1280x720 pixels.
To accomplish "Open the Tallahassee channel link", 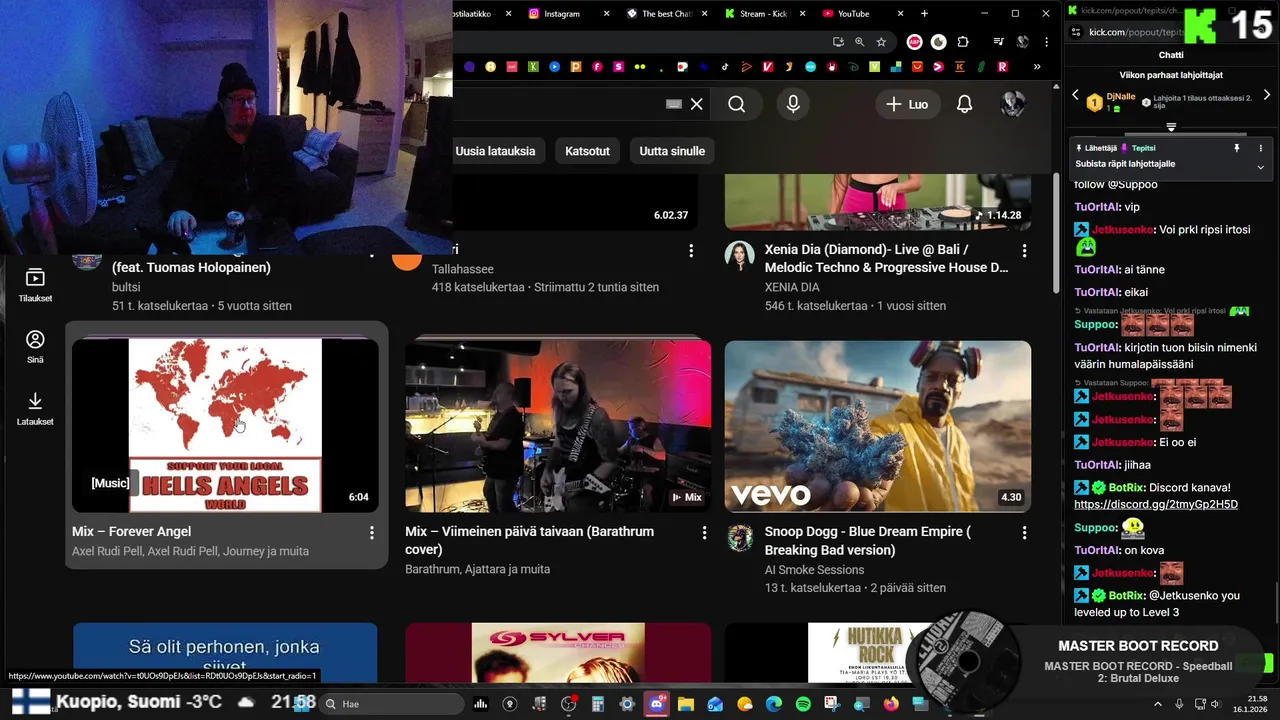I will (x=463, y=269).
